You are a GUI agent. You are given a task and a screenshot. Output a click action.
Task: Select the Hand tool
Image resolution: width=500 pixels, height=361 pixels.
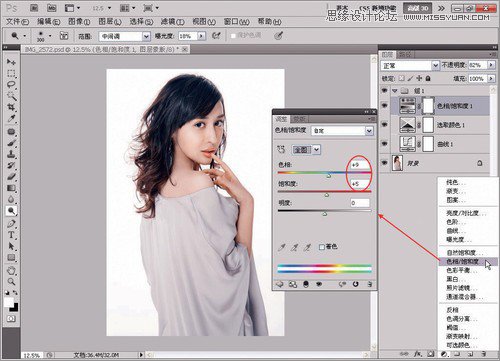coord(11,270)
